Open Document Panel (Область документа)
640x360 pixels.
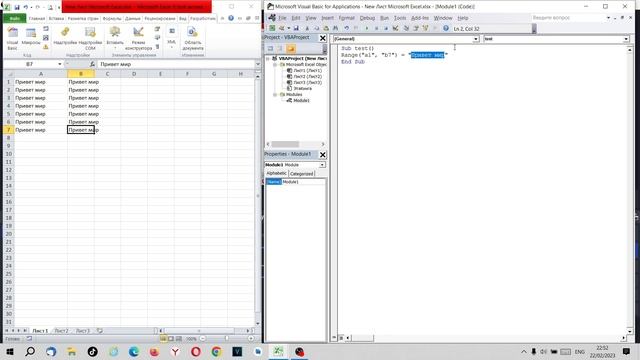[193, 39]
